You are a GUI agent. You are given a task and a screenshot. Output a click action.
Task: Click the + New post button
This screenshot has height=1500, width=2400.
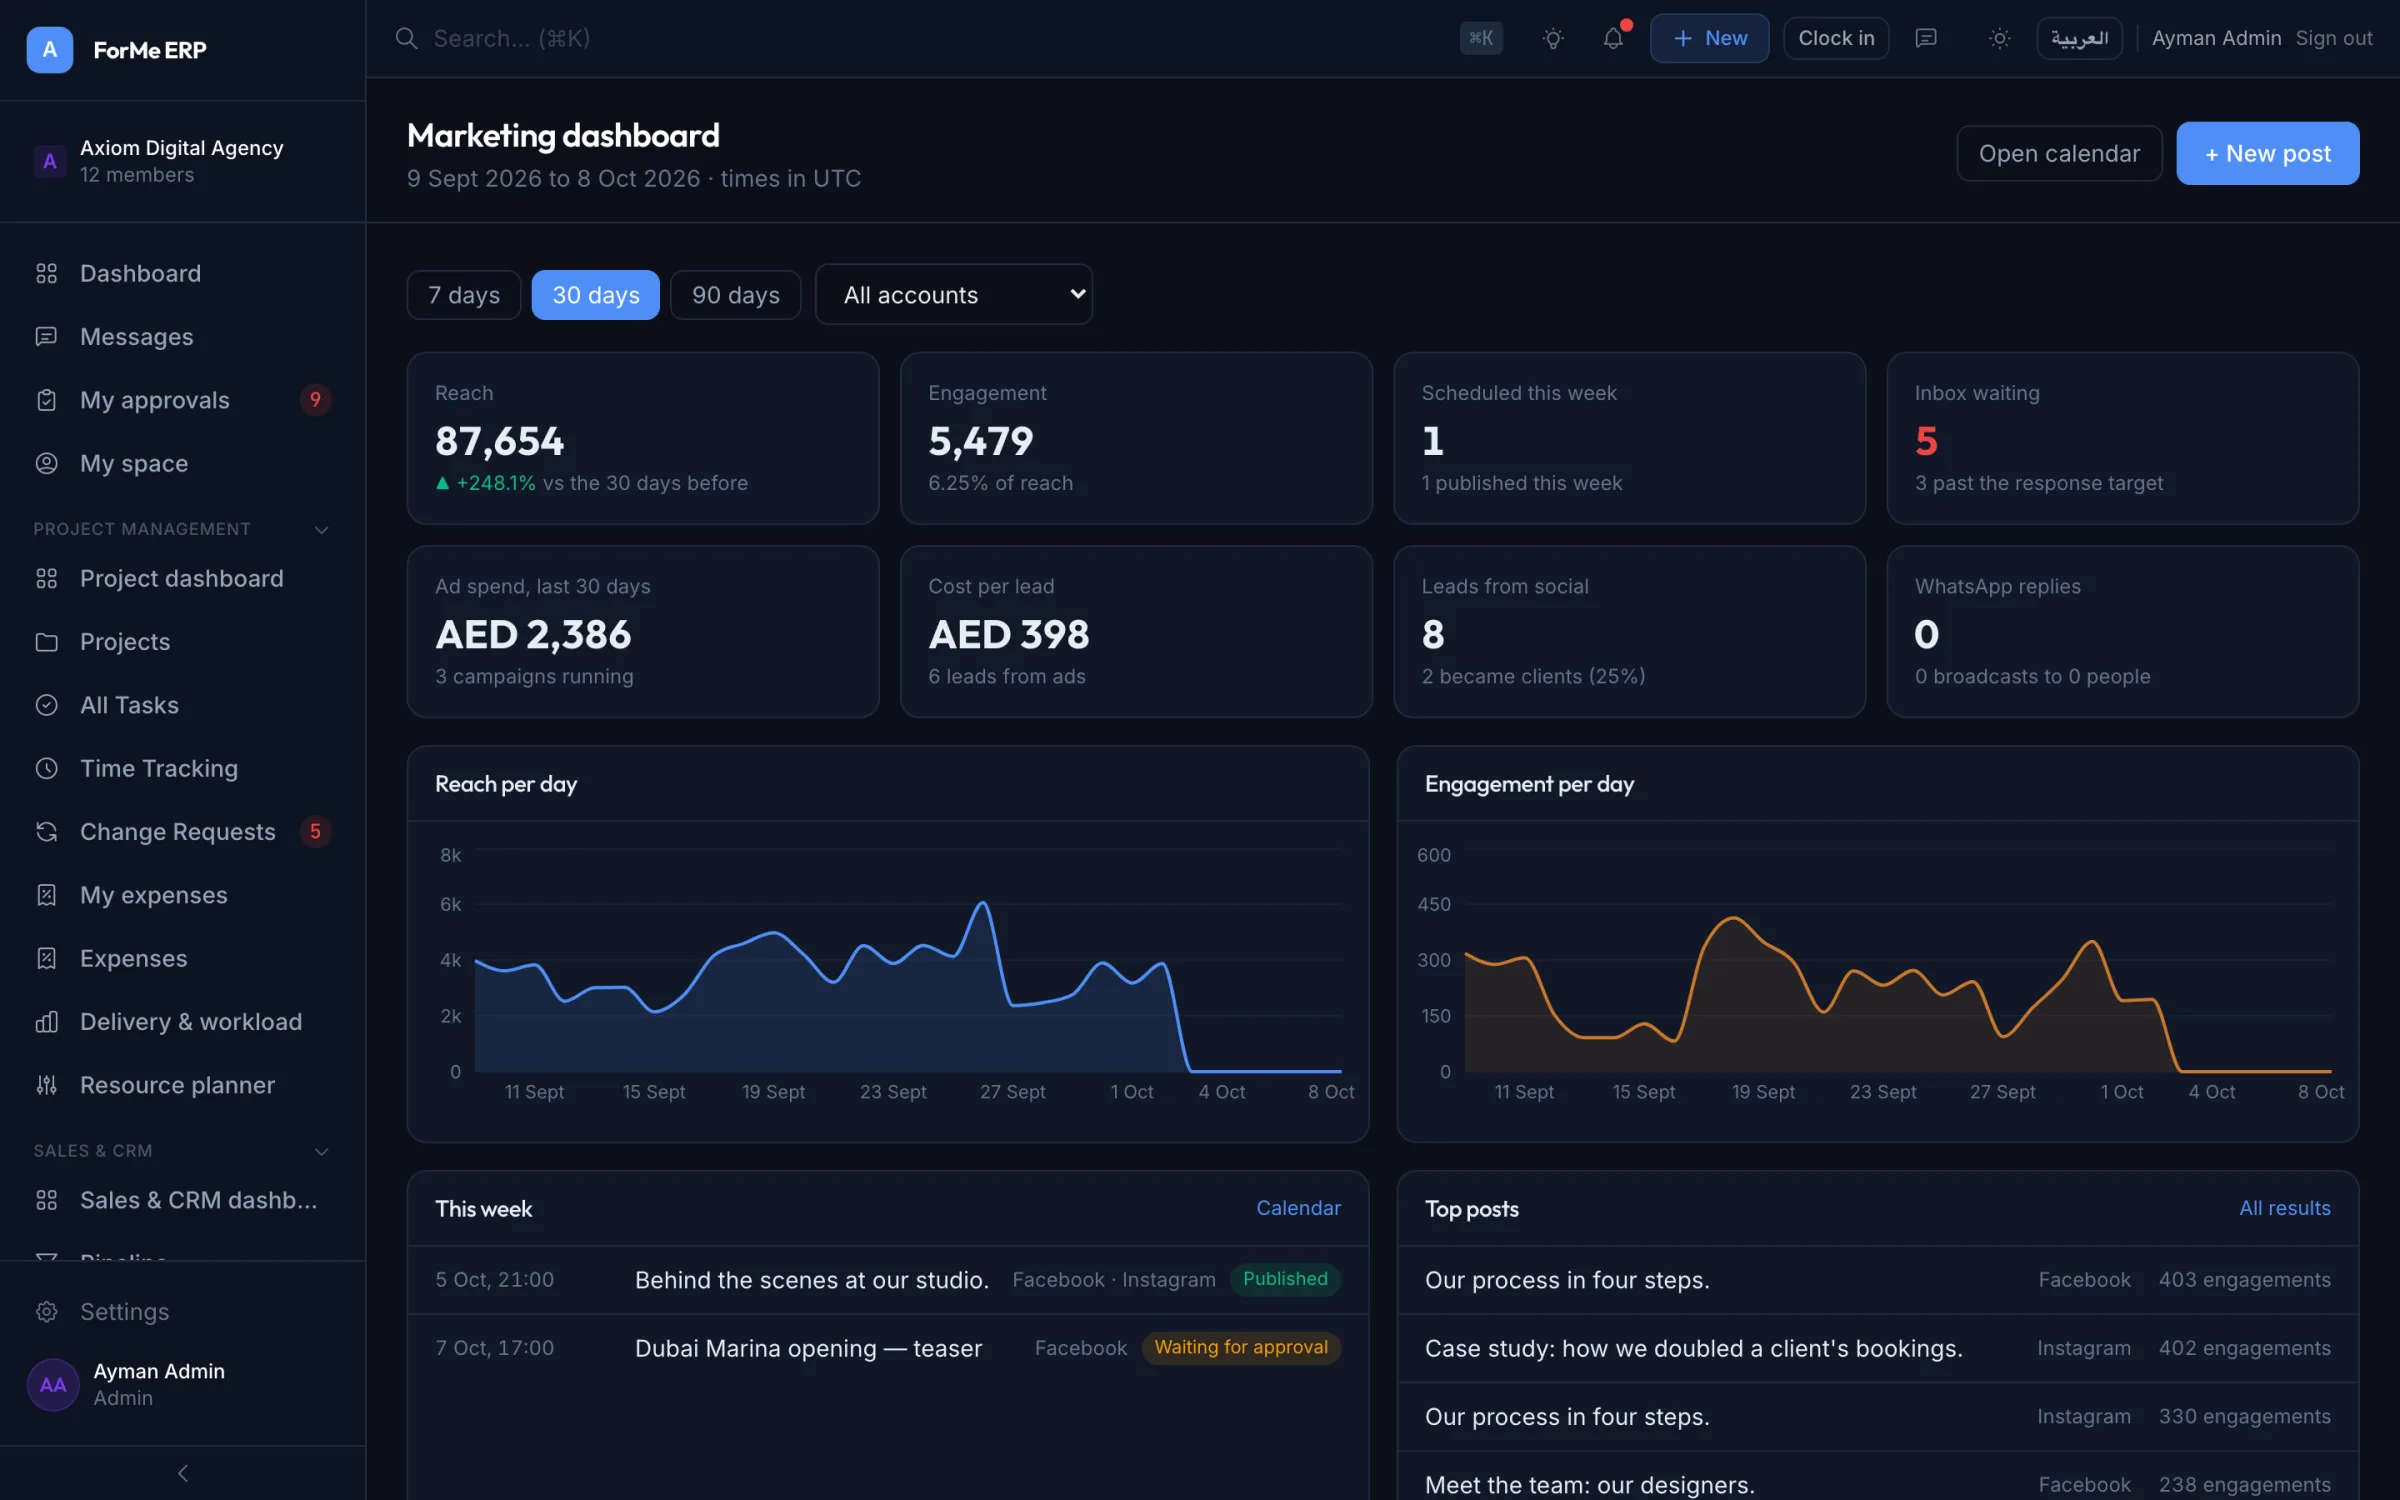pyautogui.click(x=2267, y=153)
